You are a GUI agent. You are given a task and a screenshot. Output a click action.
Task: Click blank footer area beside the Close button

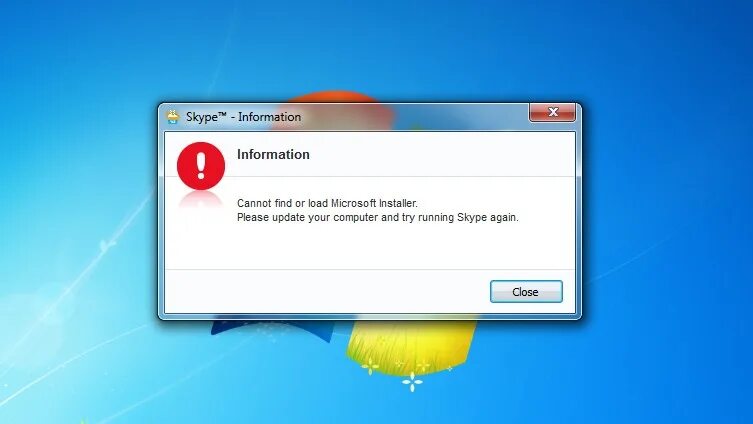(x=327, y=291)
